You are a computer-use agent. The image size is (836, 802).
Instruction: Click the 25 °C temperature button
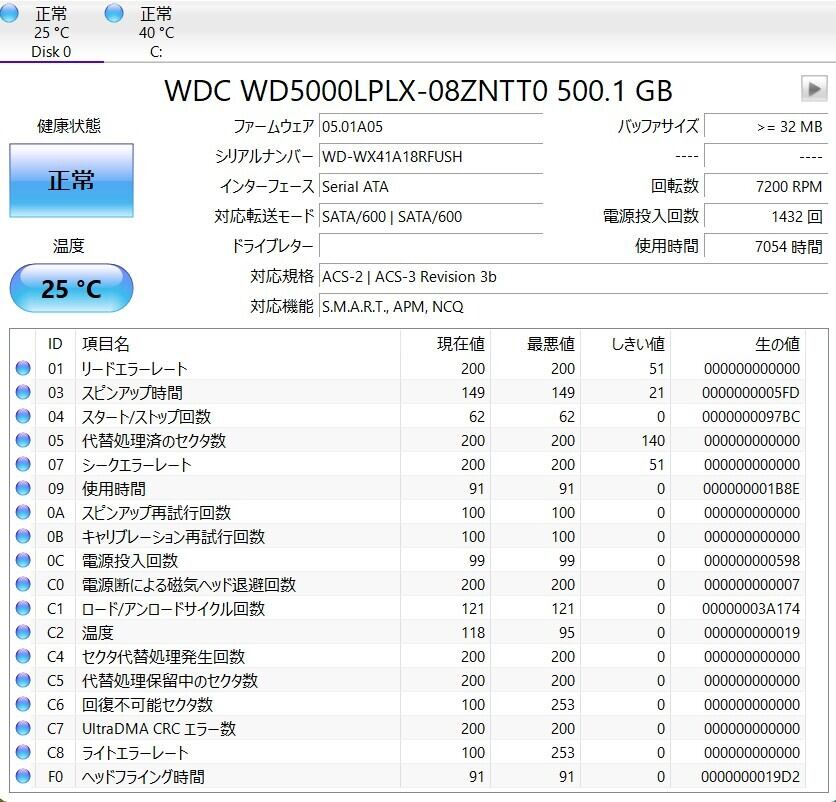71,289
